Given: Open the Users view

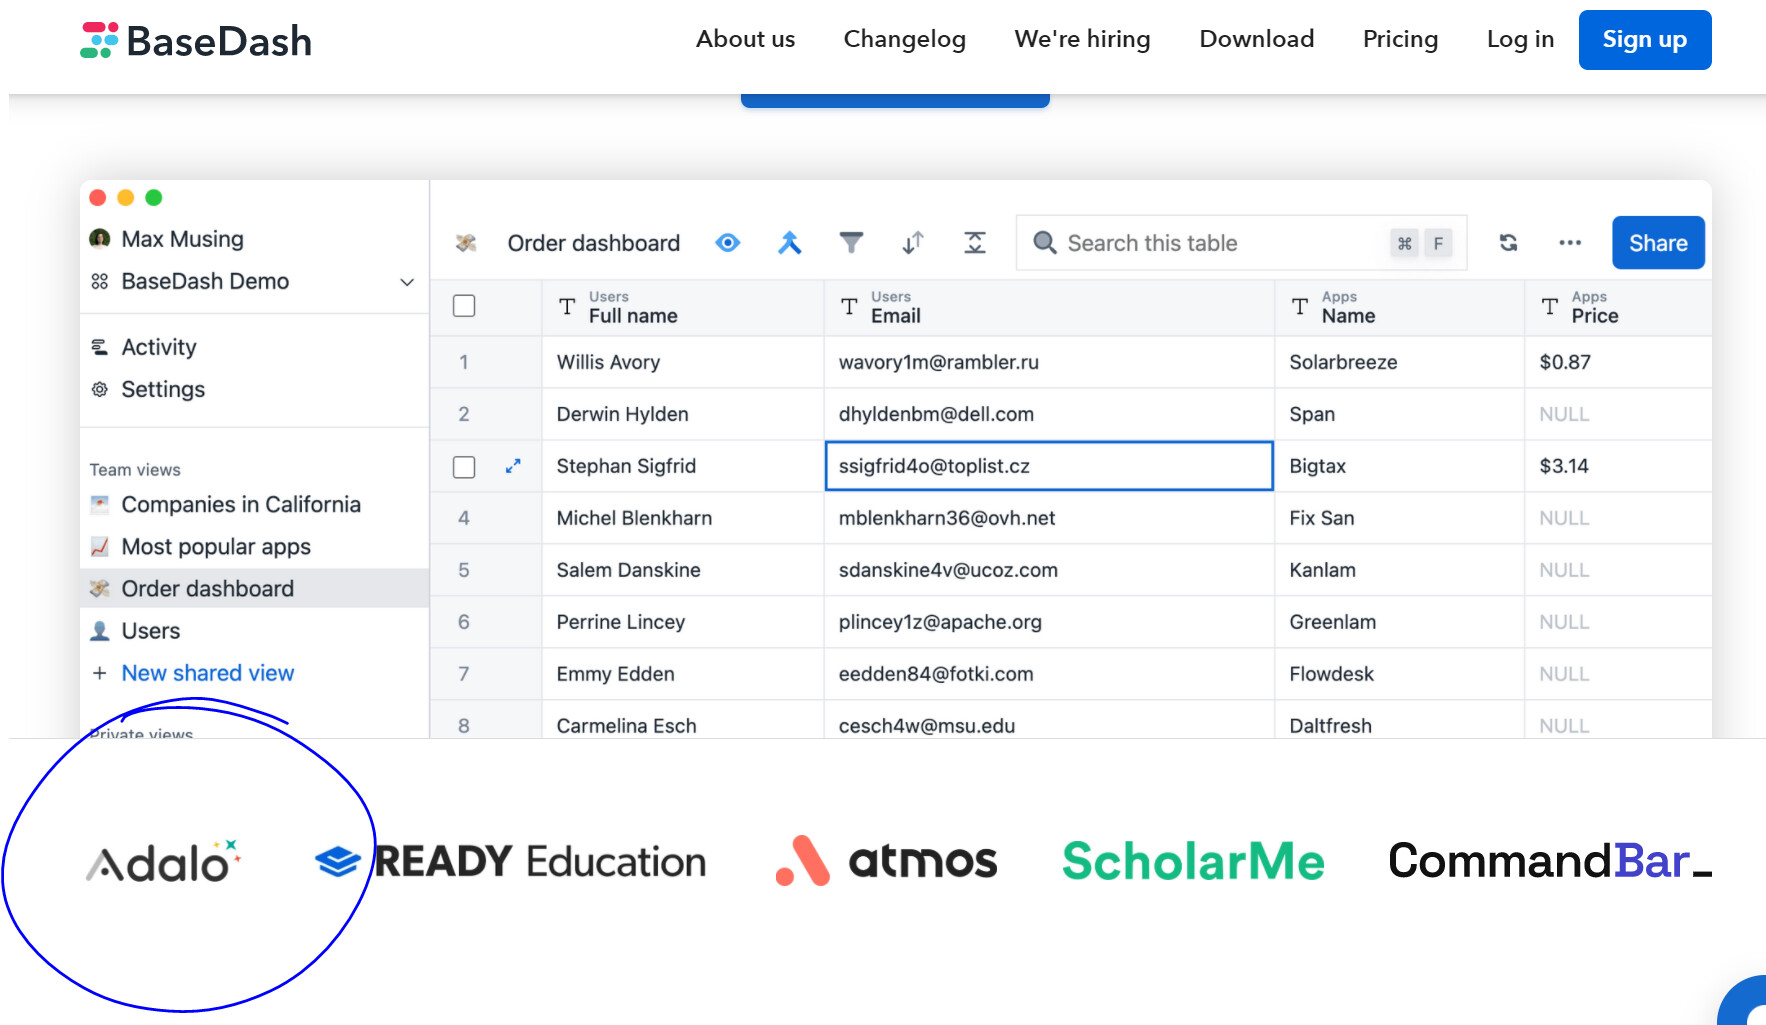Looking at the screenshot, I should 151,631.
